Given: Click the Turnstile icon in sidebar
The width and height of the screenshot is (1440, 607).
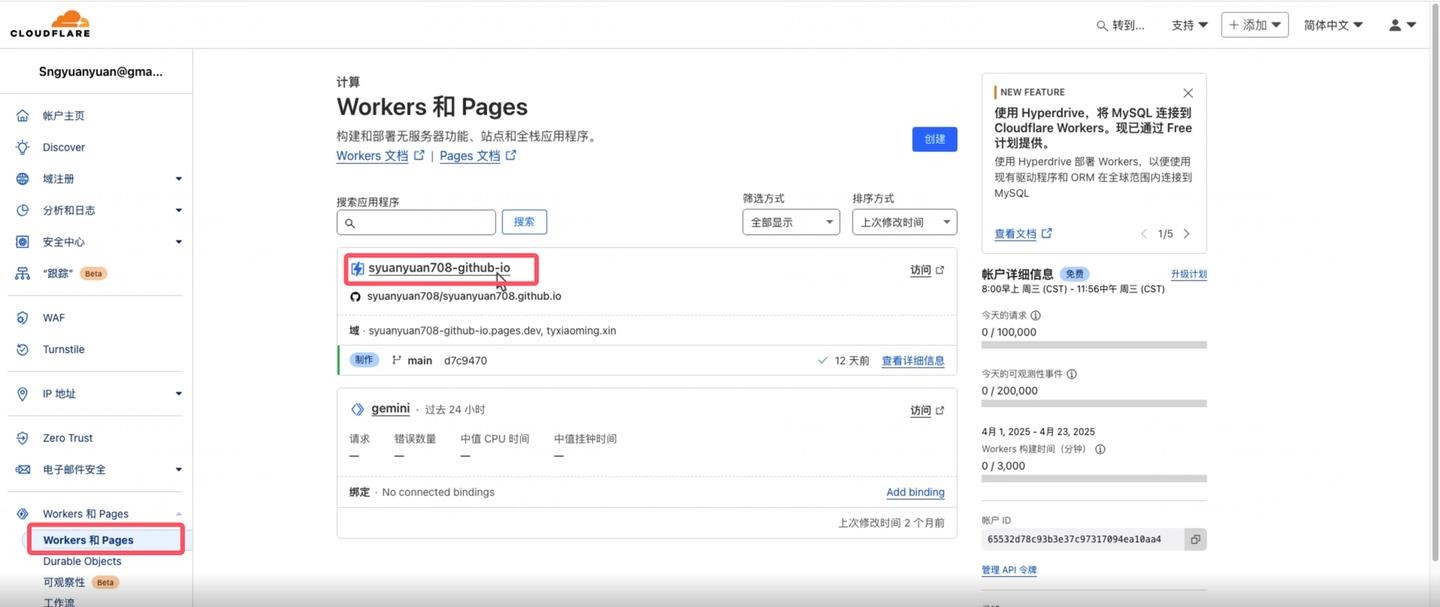Looking at the screenshot, I should pyautogui.click(x=23, y=350).
